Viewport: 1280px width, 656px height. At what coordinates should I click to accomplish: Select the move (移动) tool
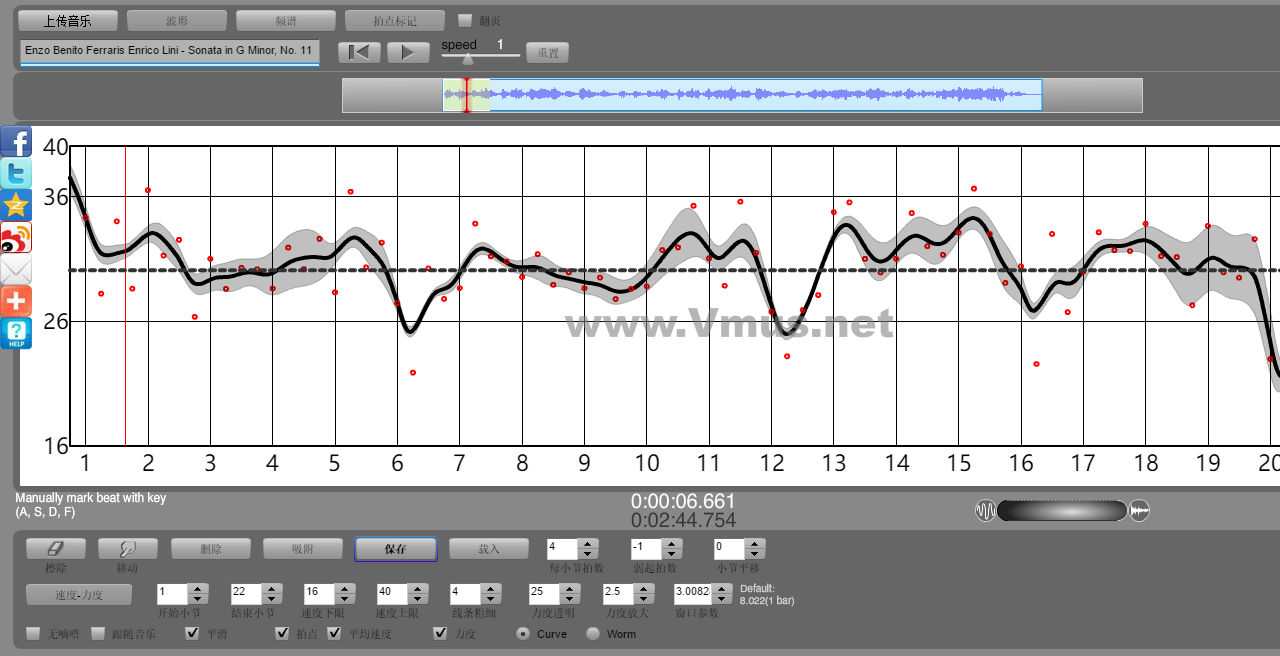coord(127,548)
